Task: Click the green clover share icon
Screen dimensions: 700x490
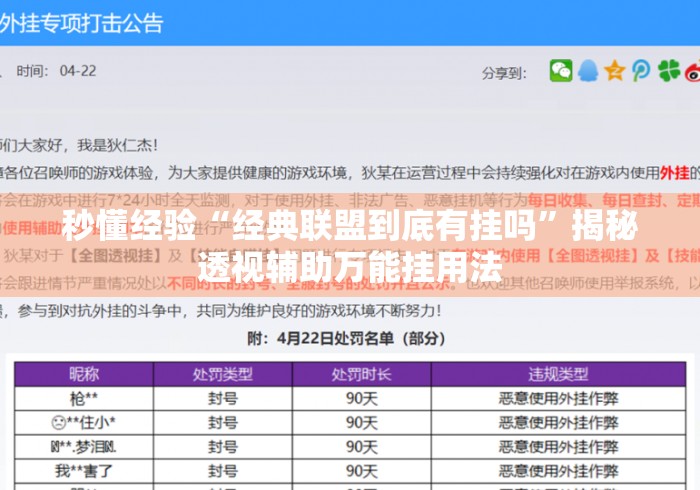Action: click(x=668, y=71)
